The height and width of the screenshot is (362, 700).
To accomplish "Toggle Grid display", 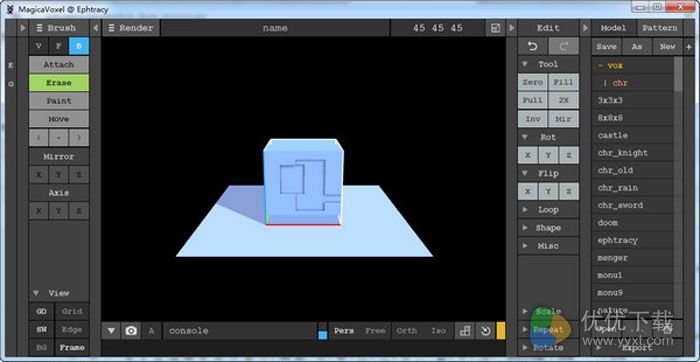I will click(x=72, y=312).
